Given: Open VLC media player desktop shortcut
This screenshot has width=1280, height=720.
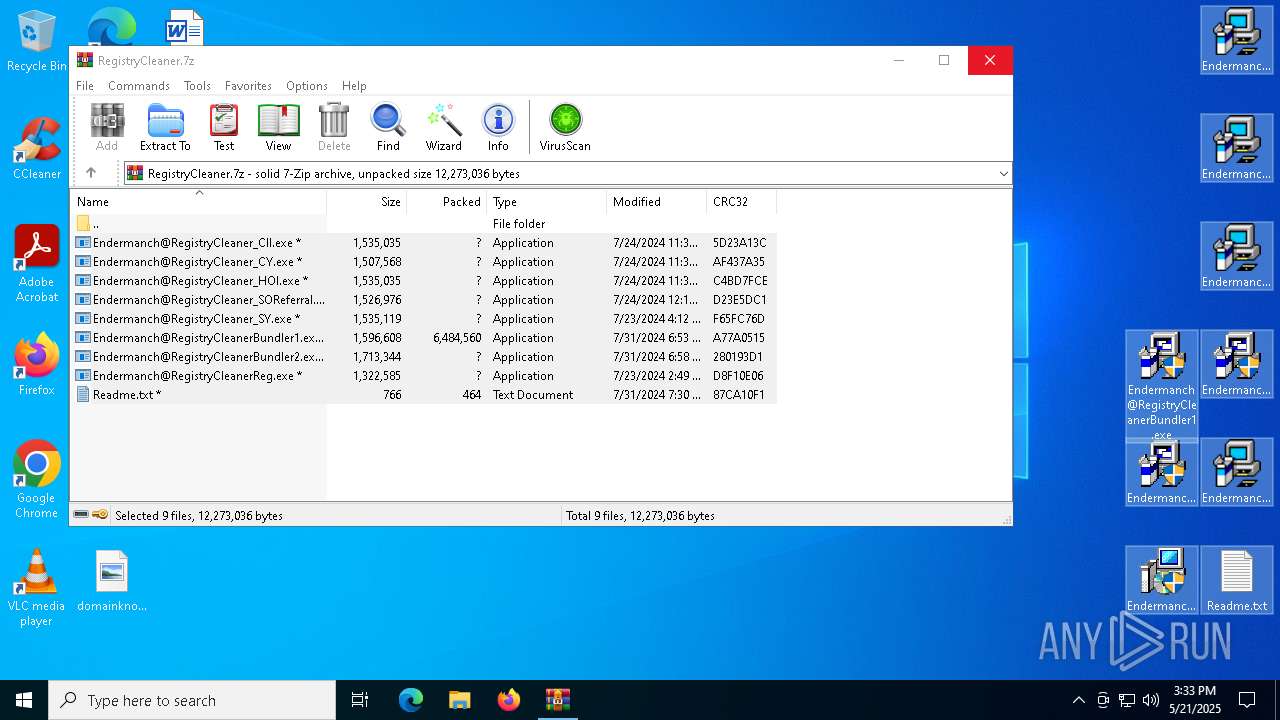Looking at the screenshot, I should [x=37, y=588].
